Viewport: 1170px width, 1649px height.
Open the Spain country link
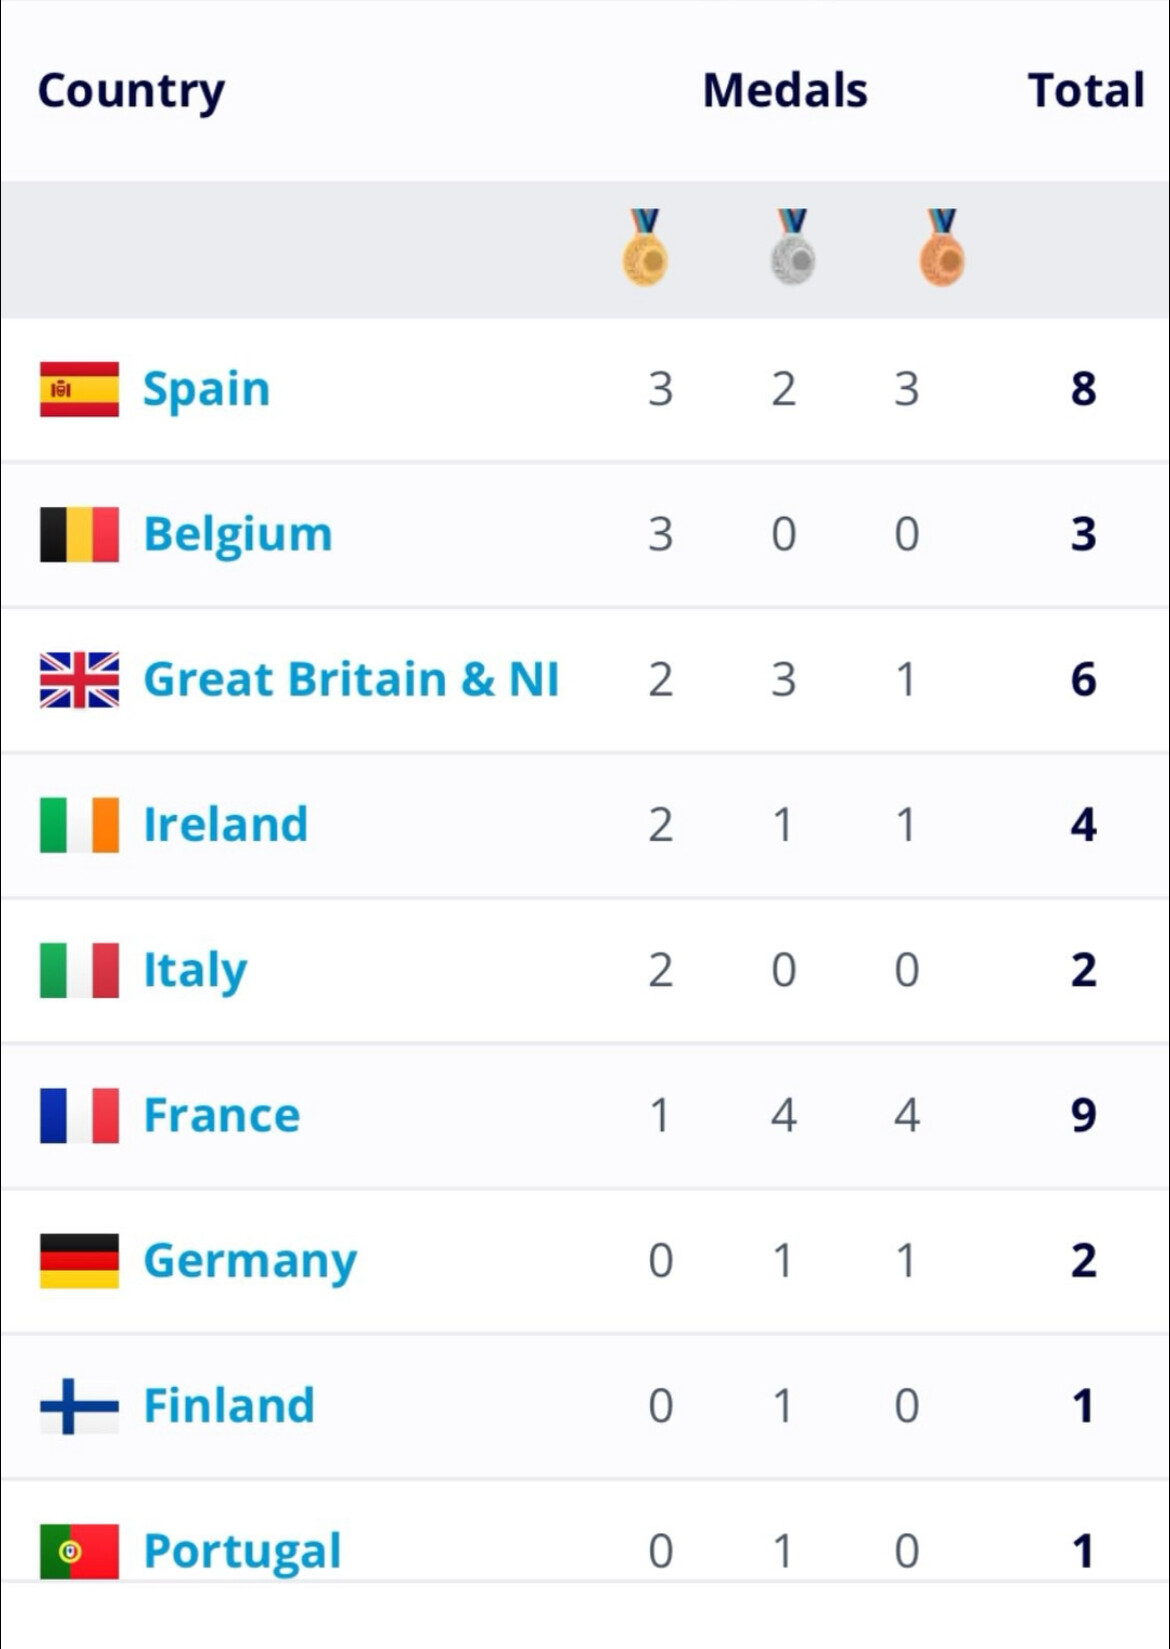coord(206,389)
